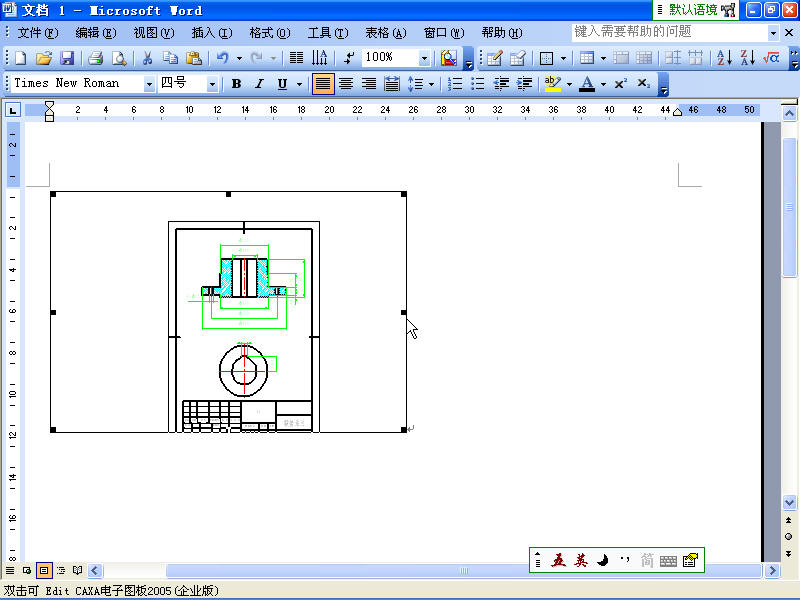Apply the yellow highlight marker
The height and width of the screenshot is (600, 800).
(553, 84)
